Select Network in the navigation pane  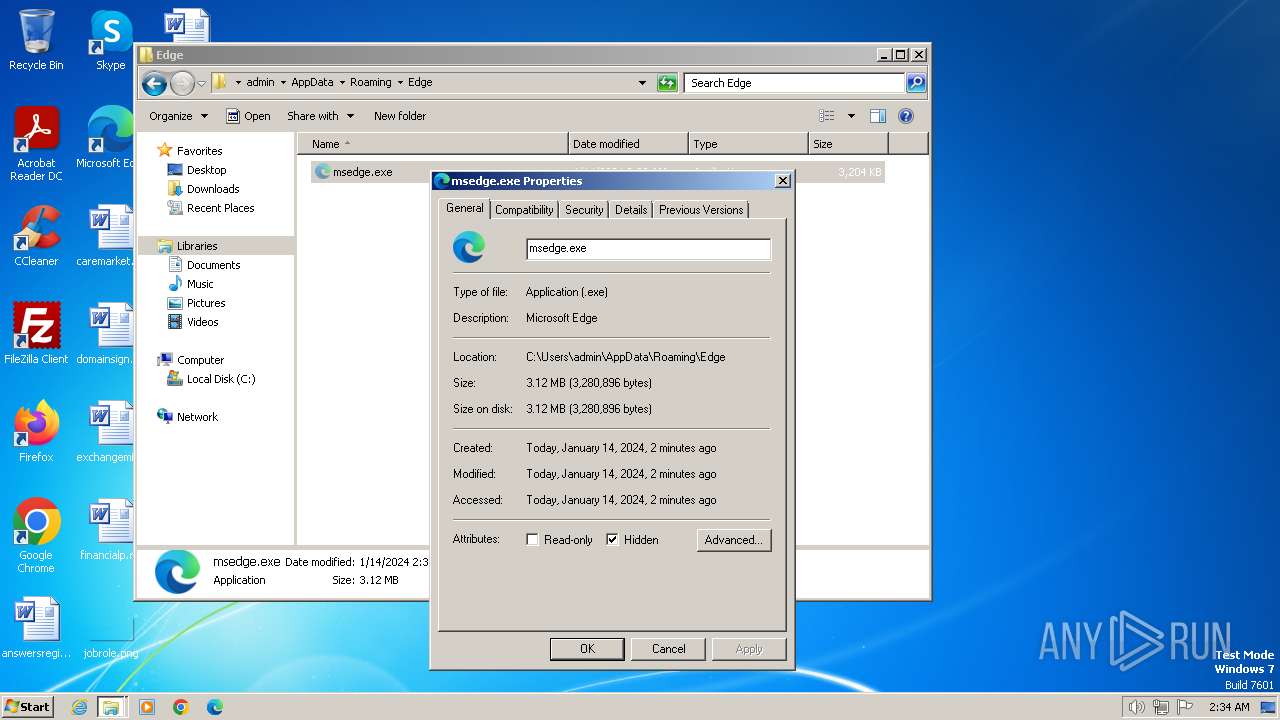197,417
